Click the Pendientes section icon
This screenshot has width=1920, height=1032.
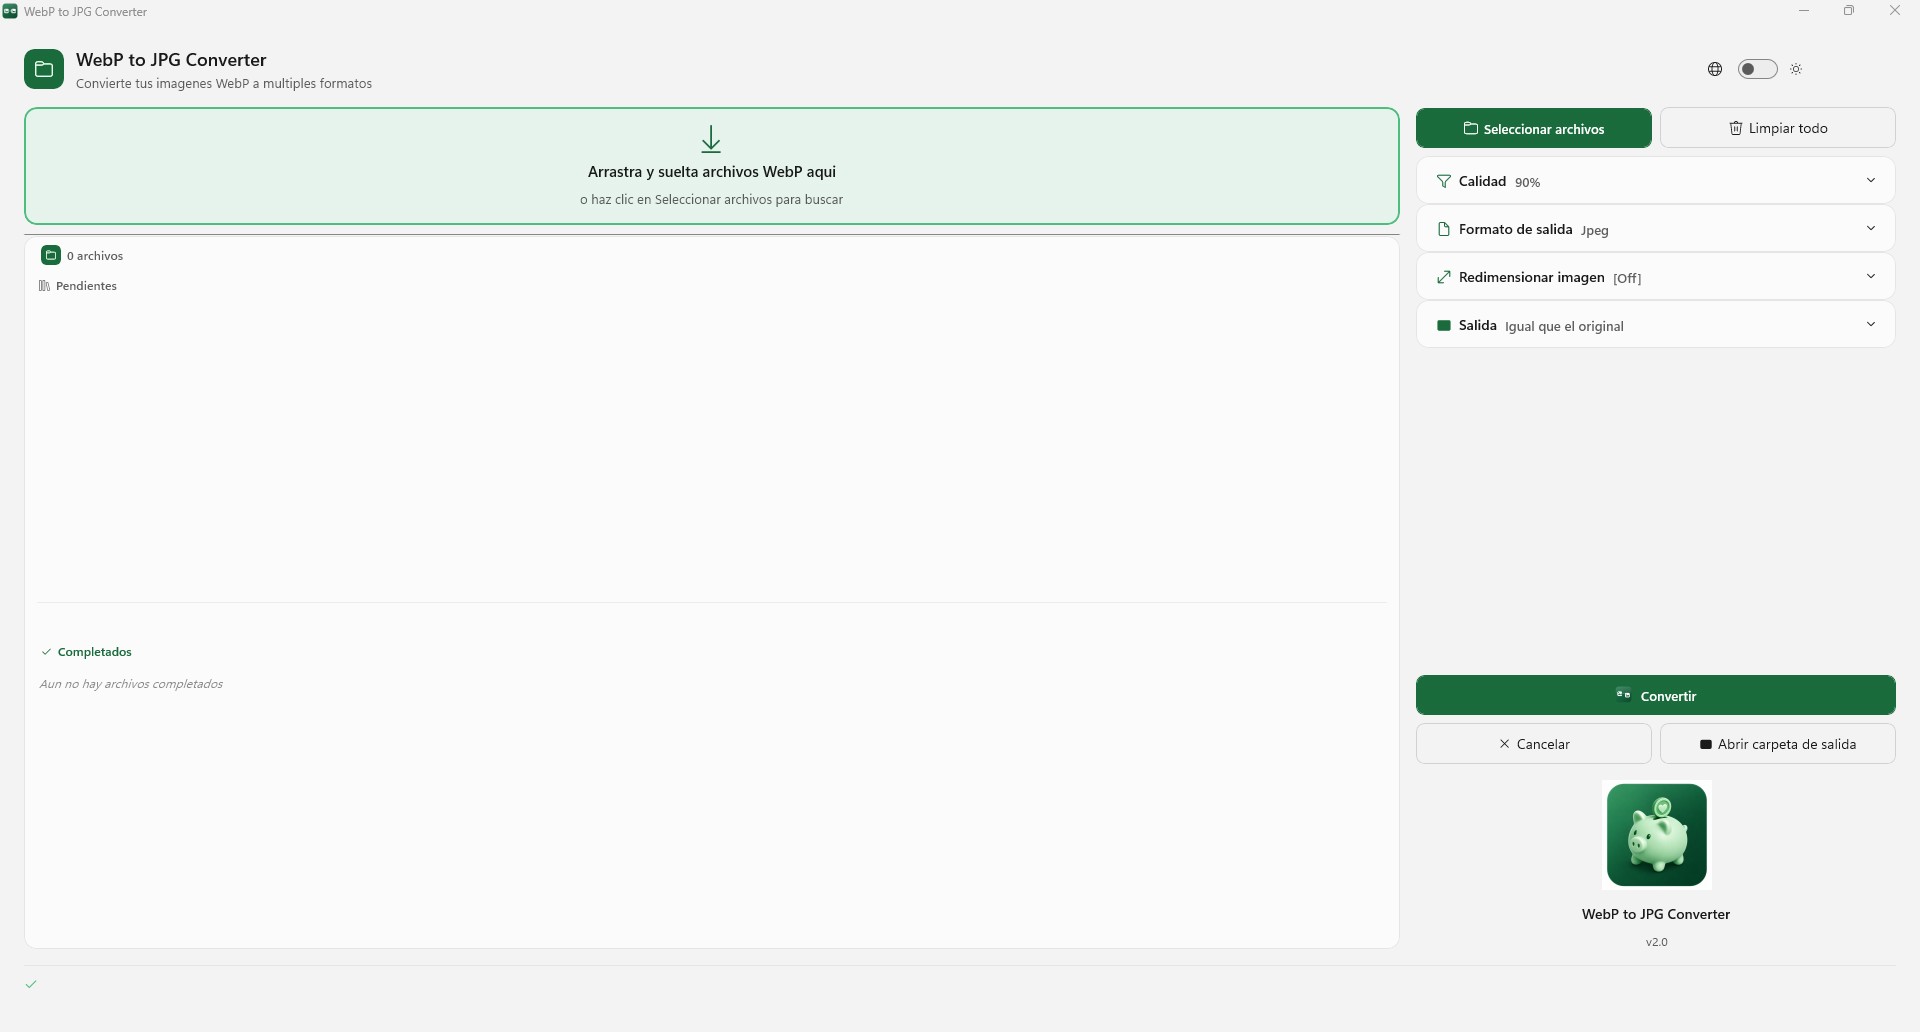[44, 286]
